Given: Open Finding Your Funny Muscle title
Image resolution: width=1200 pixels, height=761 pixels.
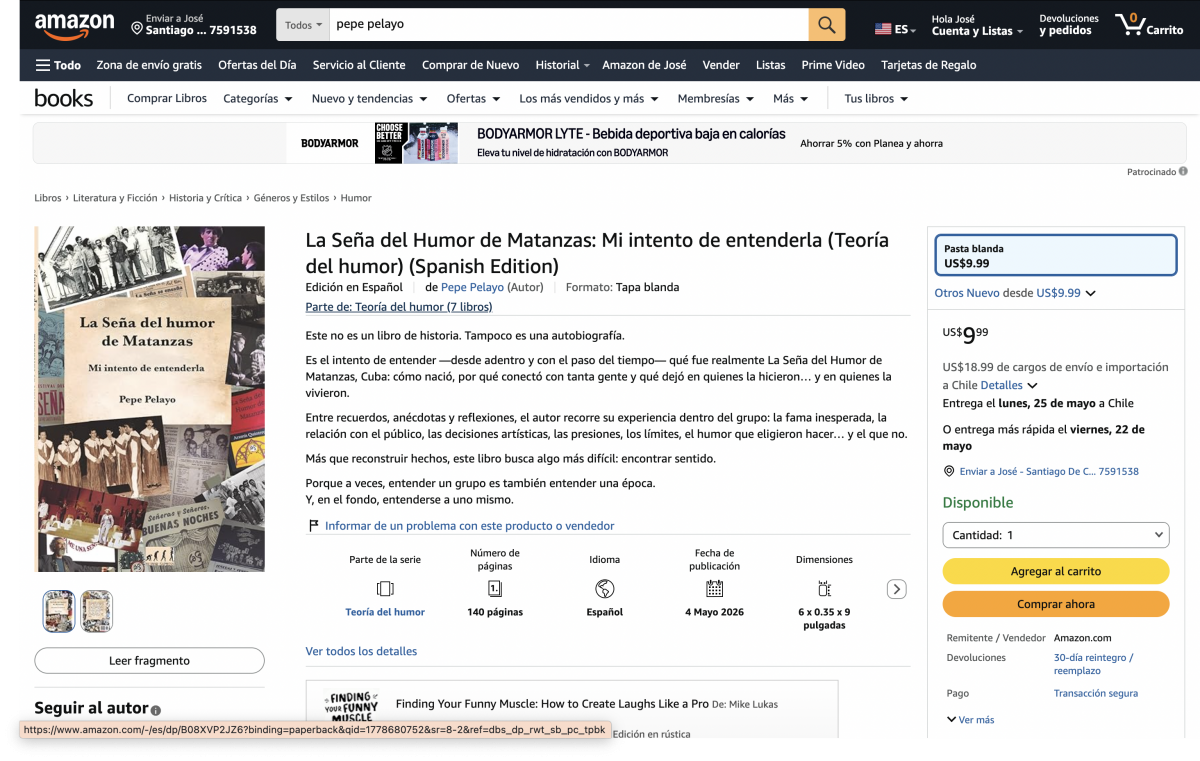Looking at the screenshot, I should click(x=552, y=704).
